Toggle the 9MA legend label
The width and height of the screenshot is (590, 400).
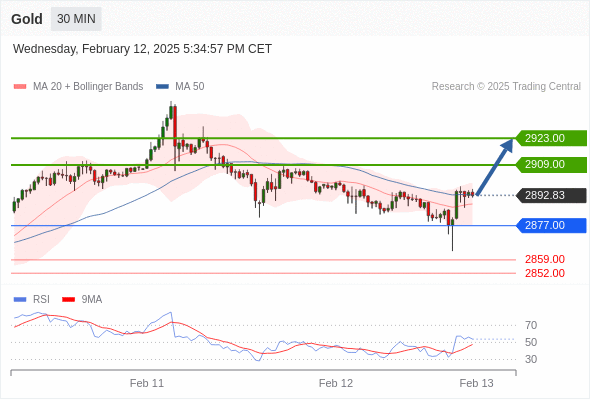tap(92, 300)
